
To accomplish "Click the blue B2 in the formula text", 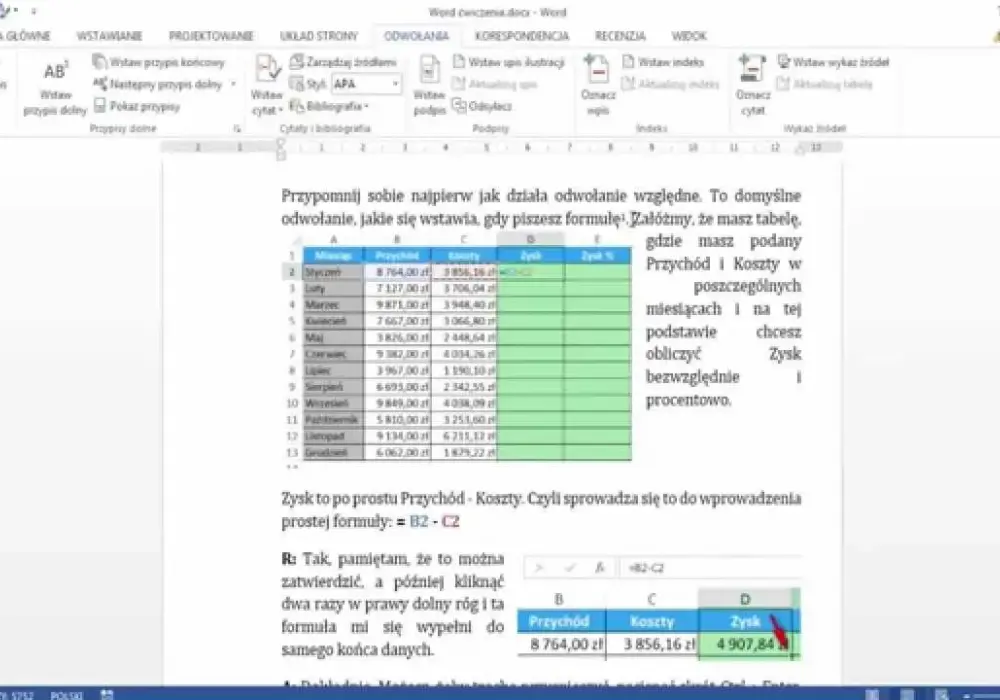I will (418, 521).
